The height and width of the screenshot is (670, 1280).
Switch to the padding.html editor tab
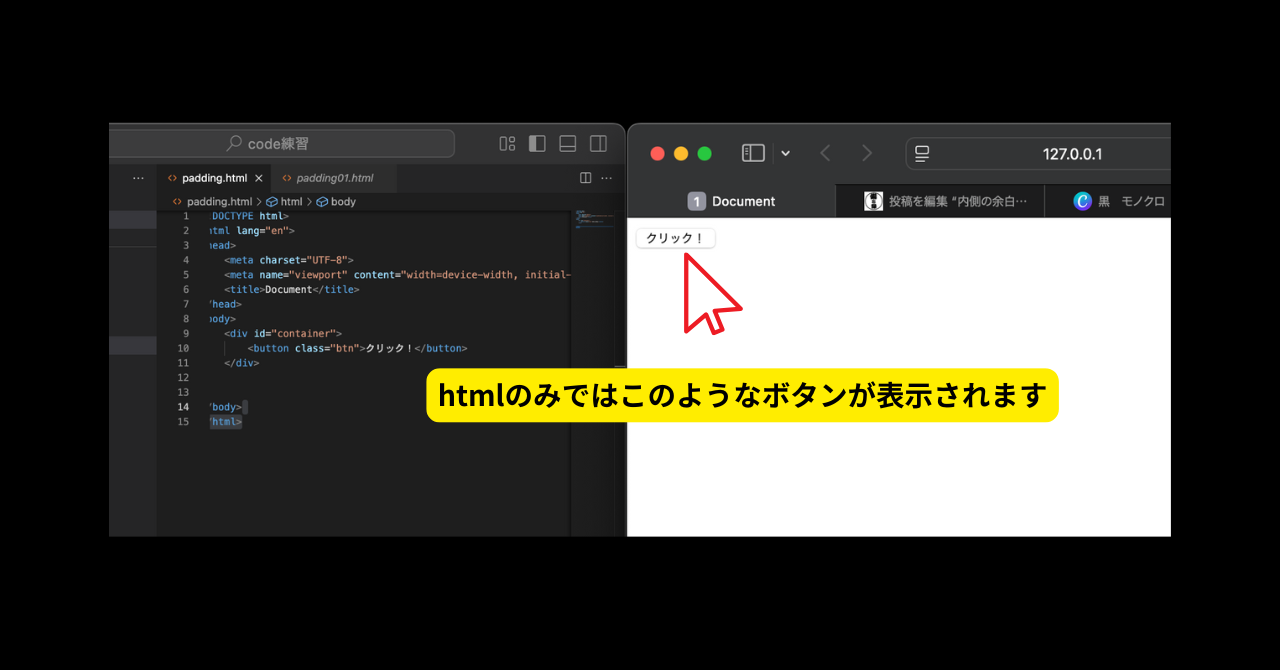tap(214, 178)
